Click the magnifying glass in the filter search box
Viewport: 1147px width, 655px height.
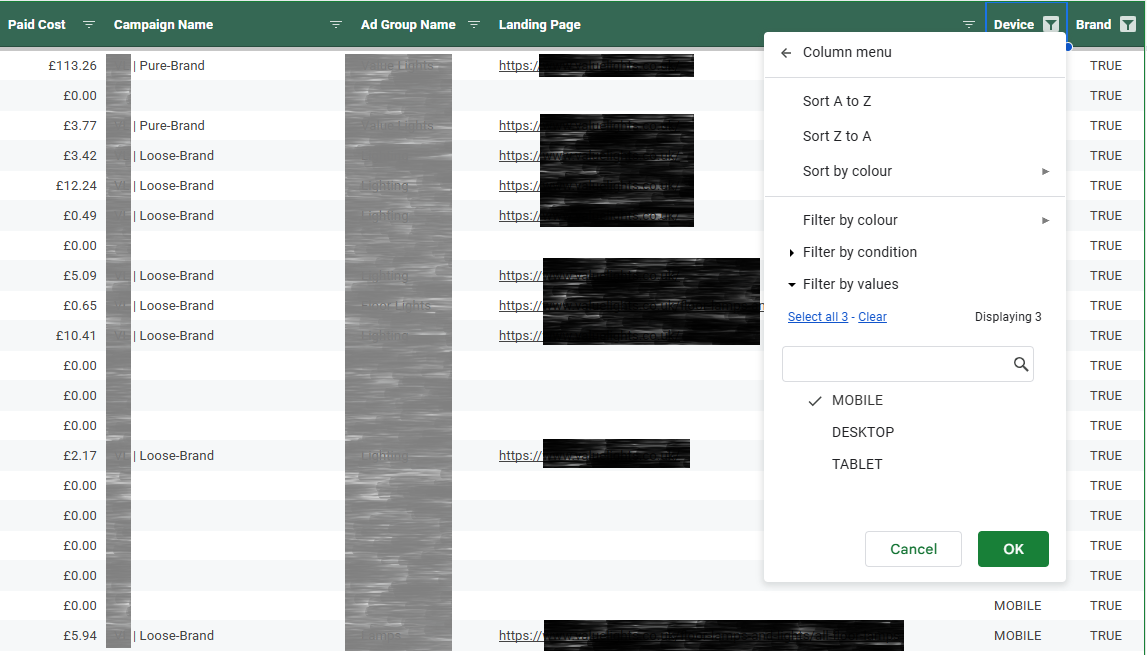pos(1020,364)
